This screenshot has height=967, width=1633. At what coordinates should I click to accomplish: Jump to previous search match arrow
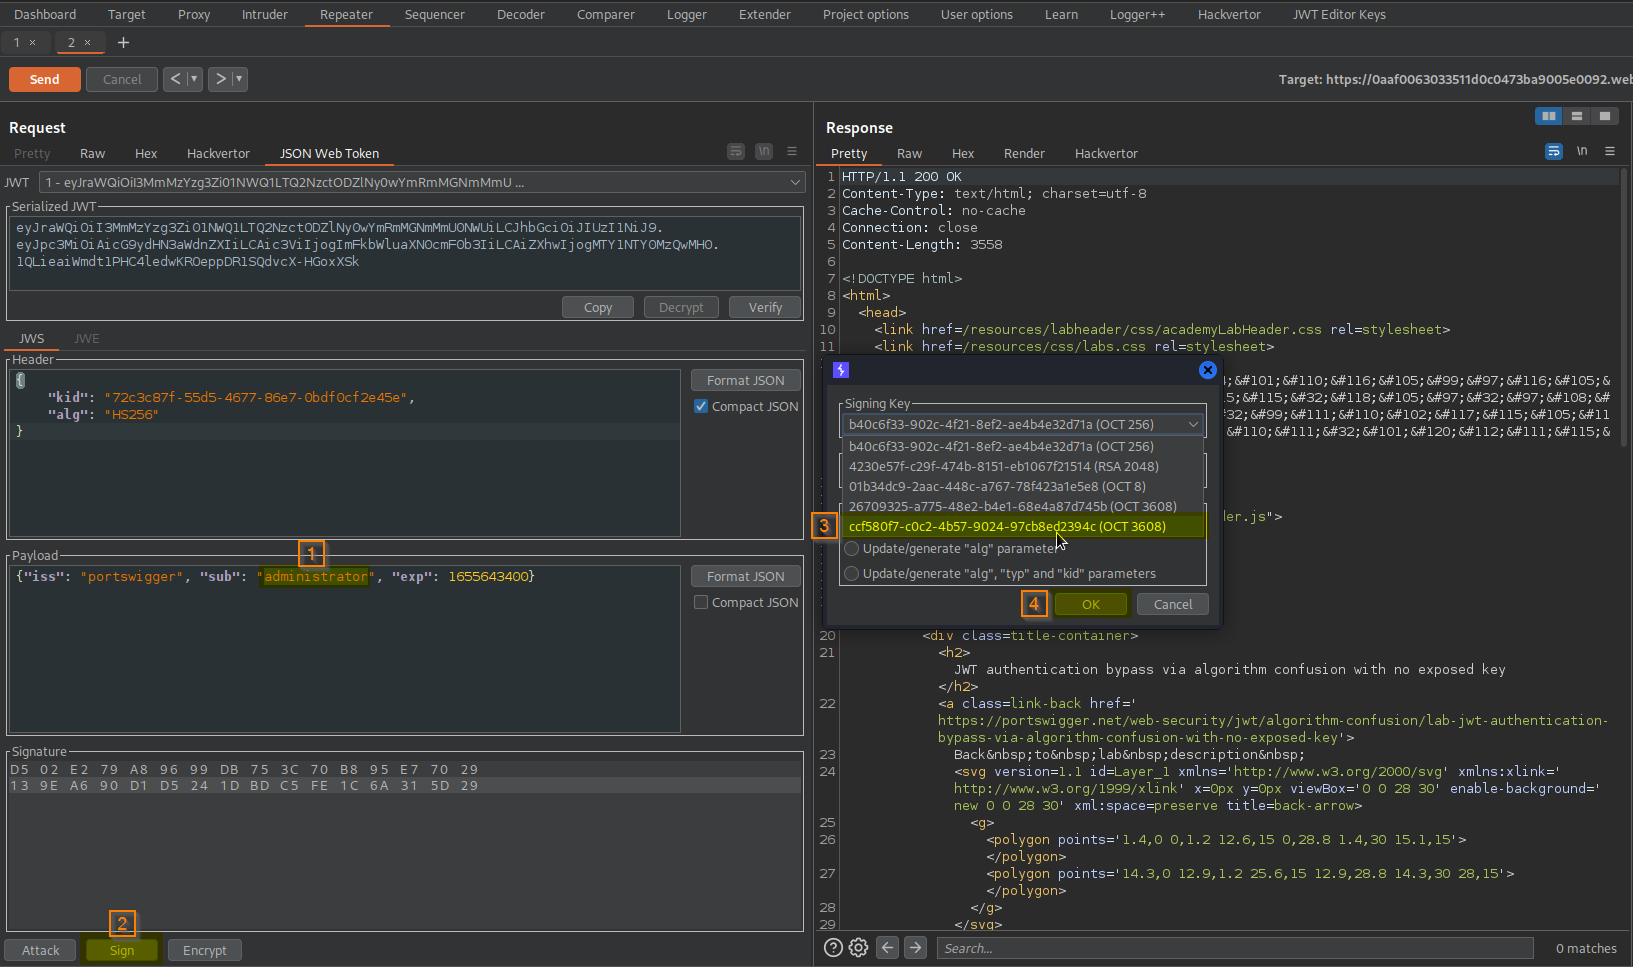pos(888,948)
